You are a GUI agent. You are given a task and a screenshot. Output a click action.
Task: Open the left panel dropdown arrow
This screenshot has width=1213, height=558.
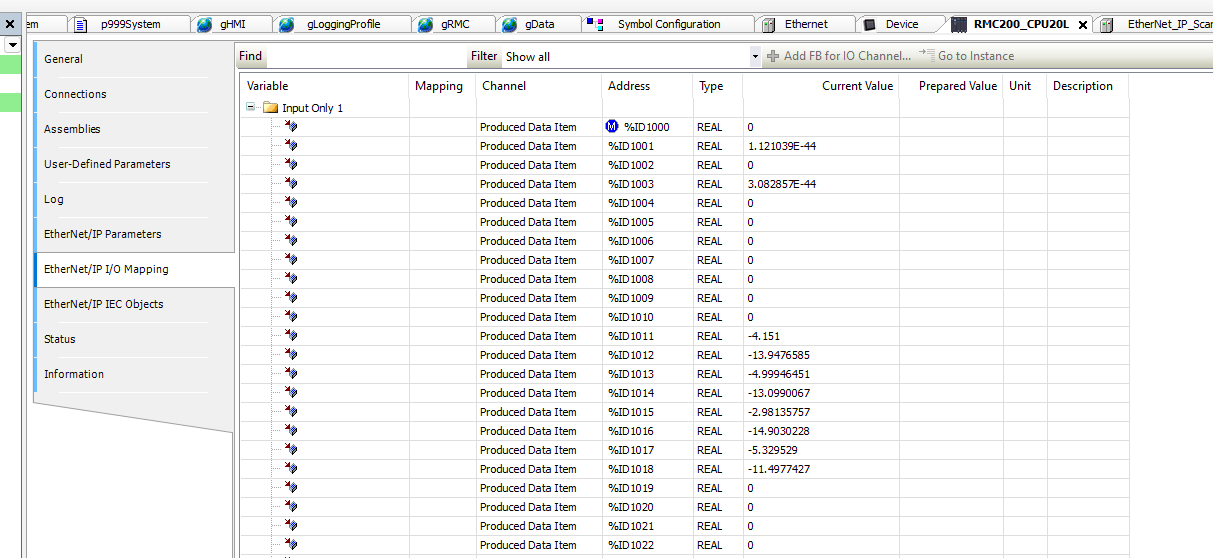click(12, 45)
